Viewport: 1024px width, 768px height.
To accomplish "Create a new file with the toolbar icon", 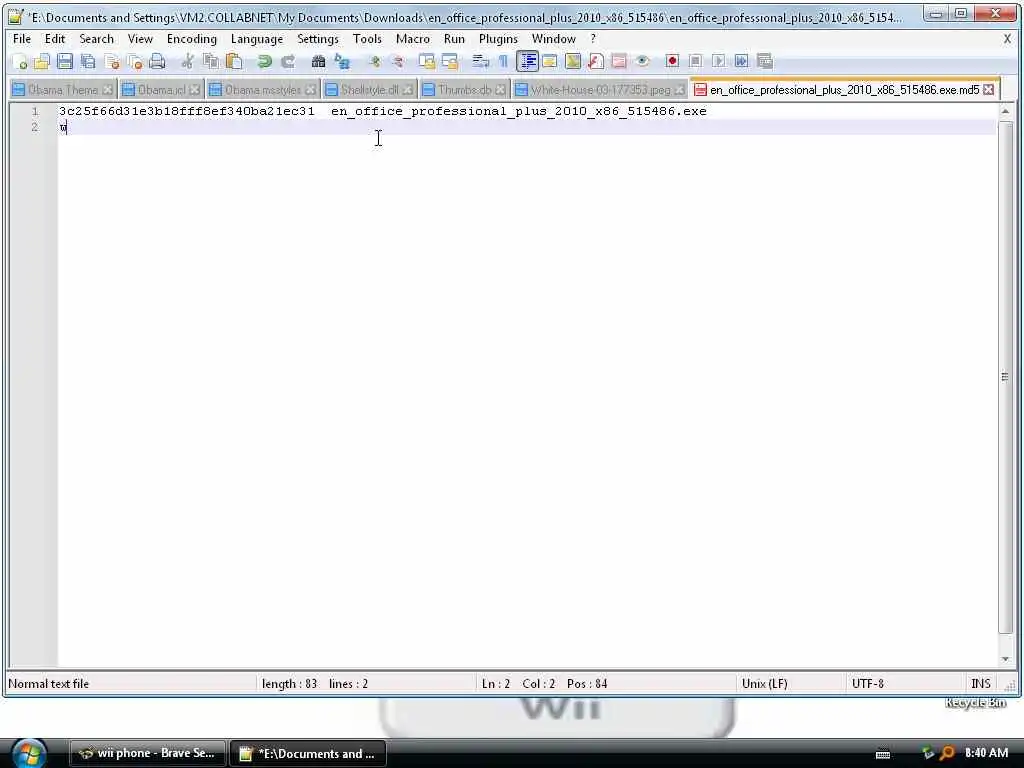I will tap(20, 61).
